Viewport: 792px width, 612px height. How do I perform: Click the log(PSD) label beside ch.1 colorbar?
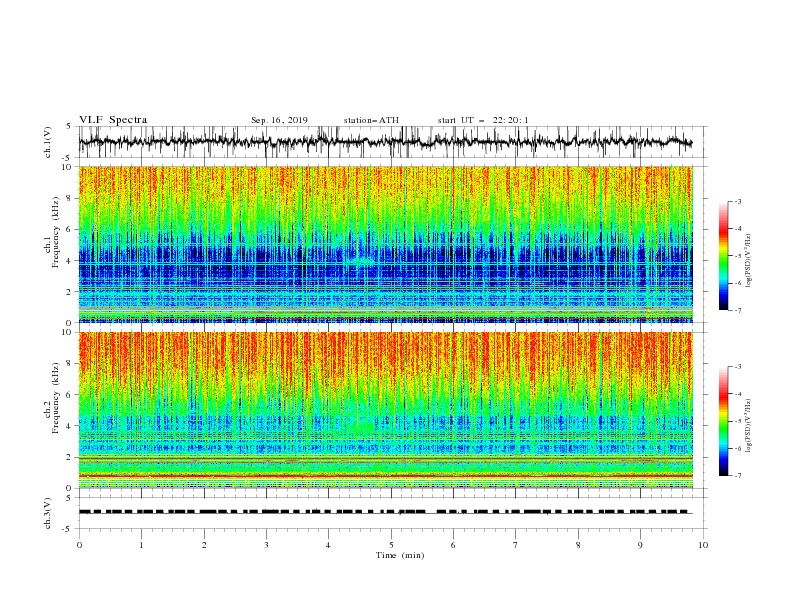[748, 260]
